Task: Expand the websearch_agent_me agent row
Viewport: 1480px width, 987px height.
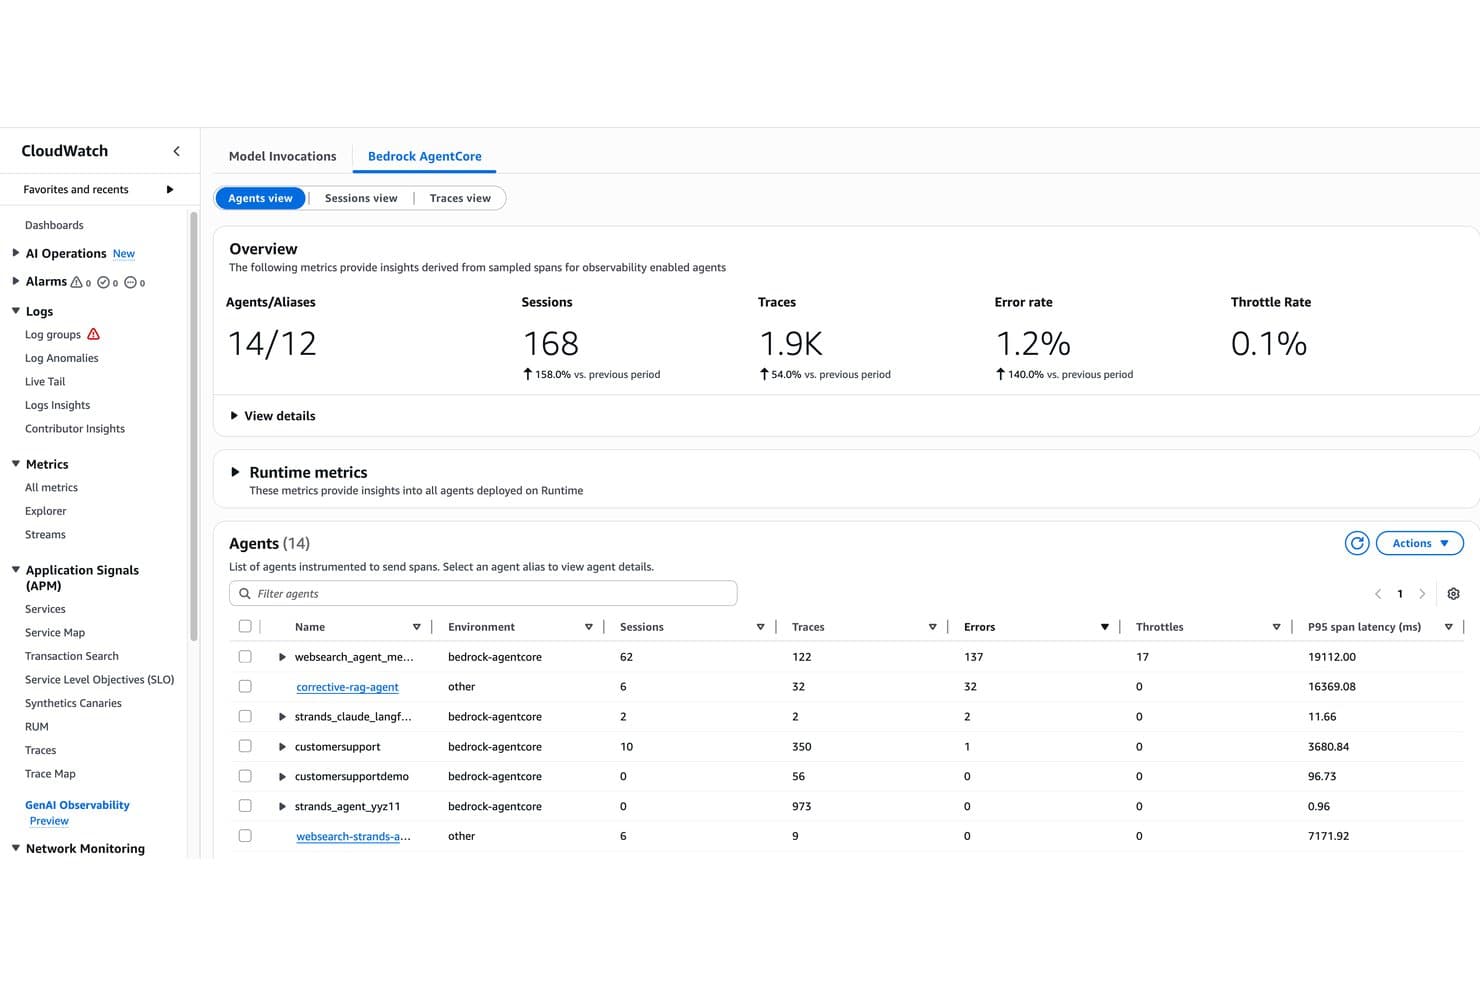Action: [282, 657]
